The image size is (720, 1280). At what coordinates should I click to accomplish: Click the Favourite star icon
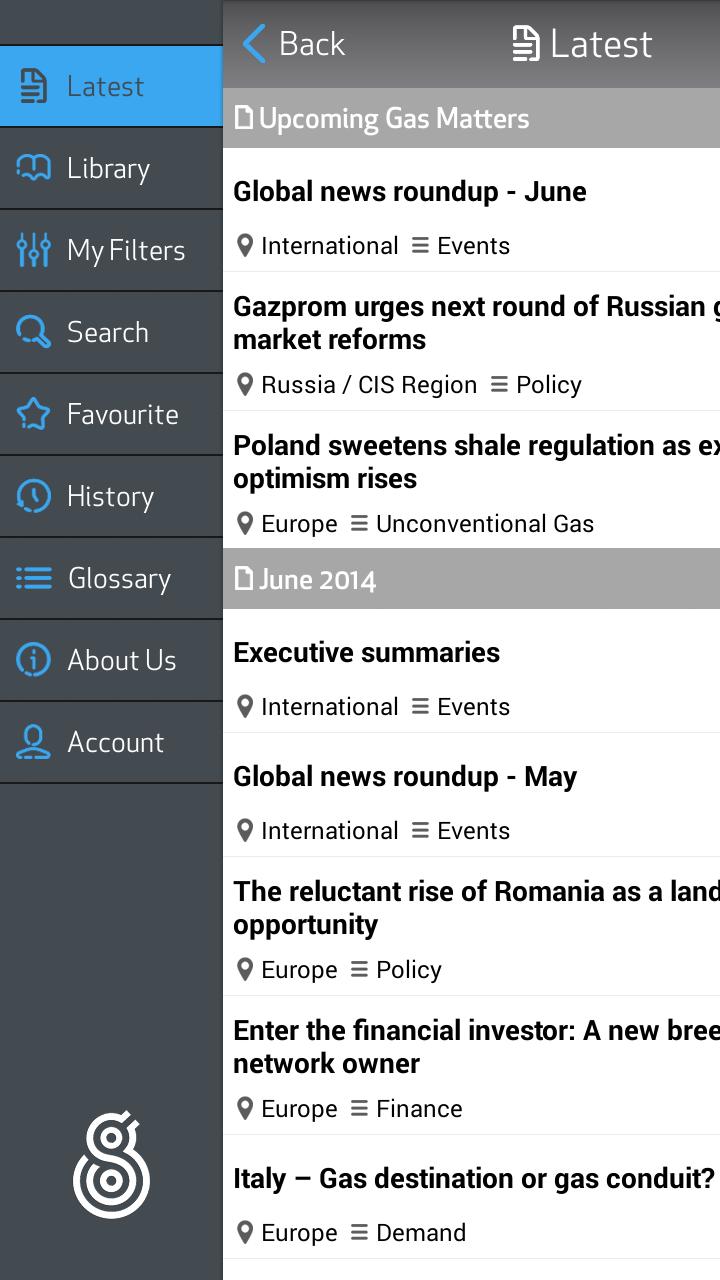[33, 414]
